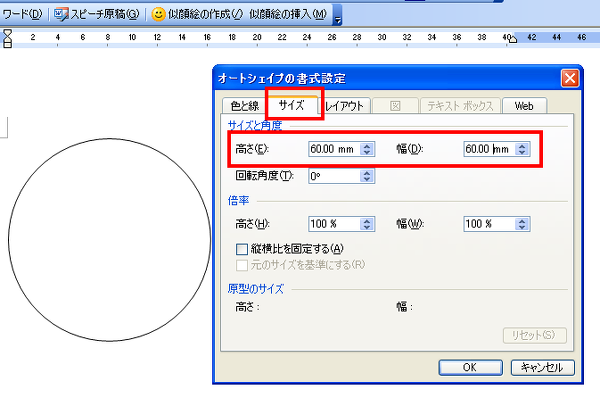Decrease 高さ(E) size with down arrow
Viewport: 600px width, 398px height.
(367, 152)
